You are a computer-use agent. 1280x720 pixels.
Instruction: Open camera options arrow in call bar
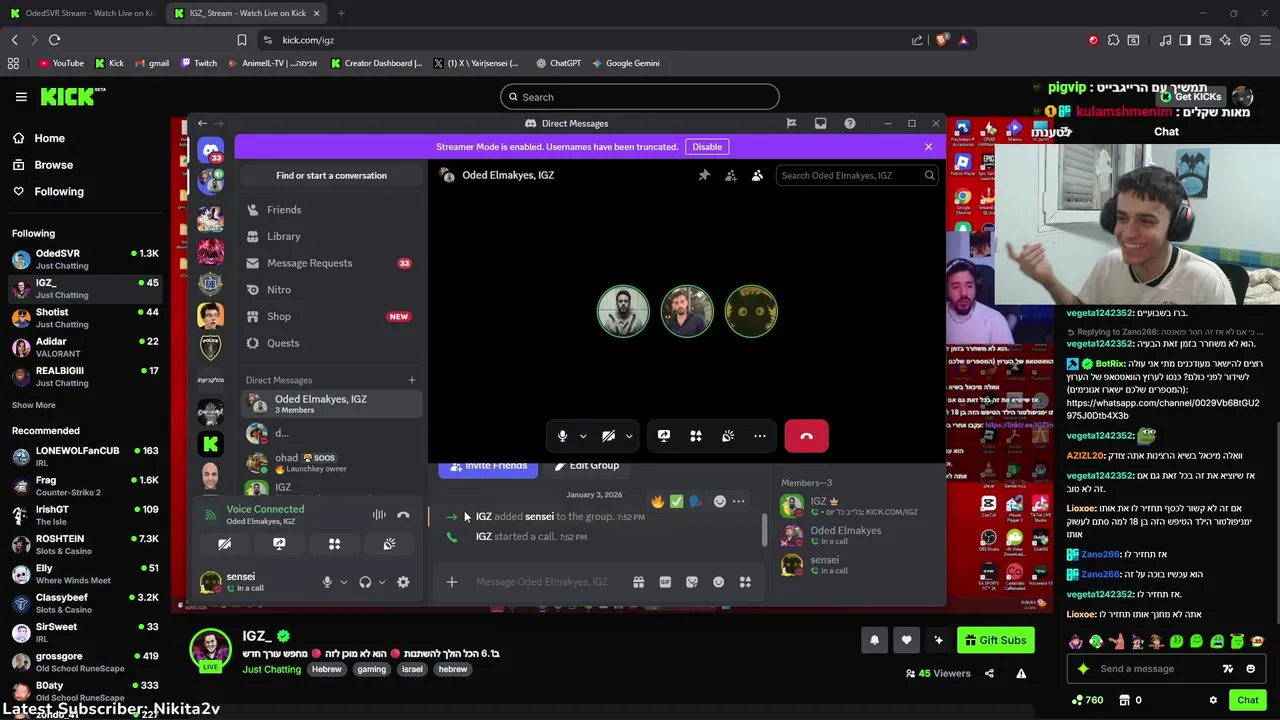(629, 436)
